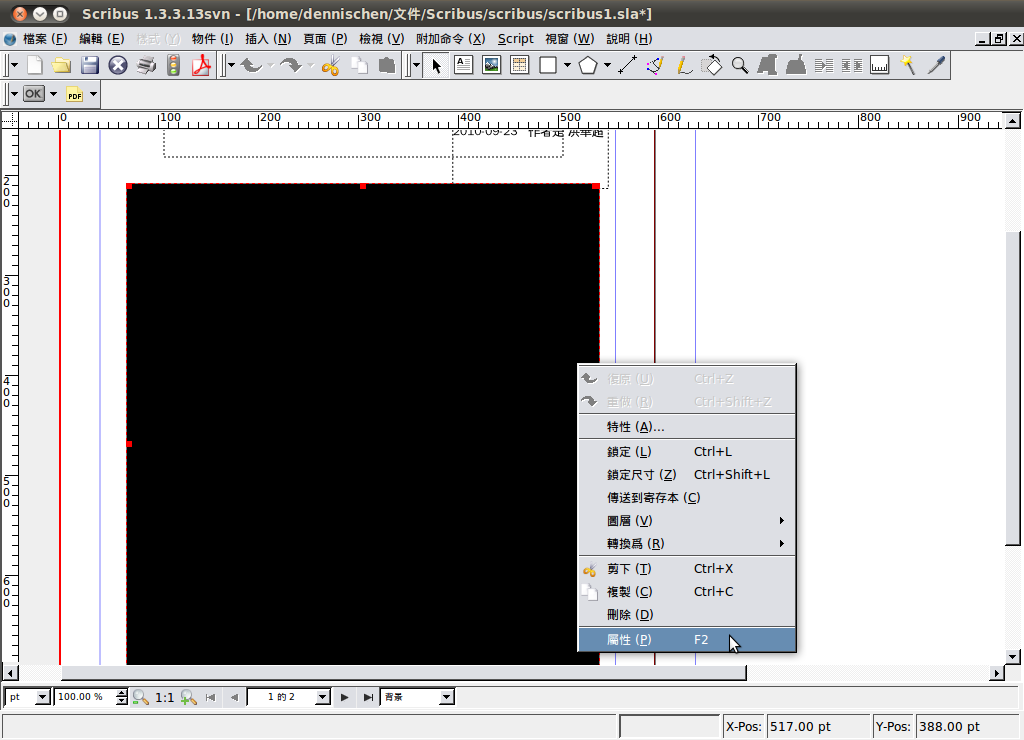Viewport: 1024px width, 740px height.
Task: Open the 頁面 (P) menu
Action: click(325, 39)
